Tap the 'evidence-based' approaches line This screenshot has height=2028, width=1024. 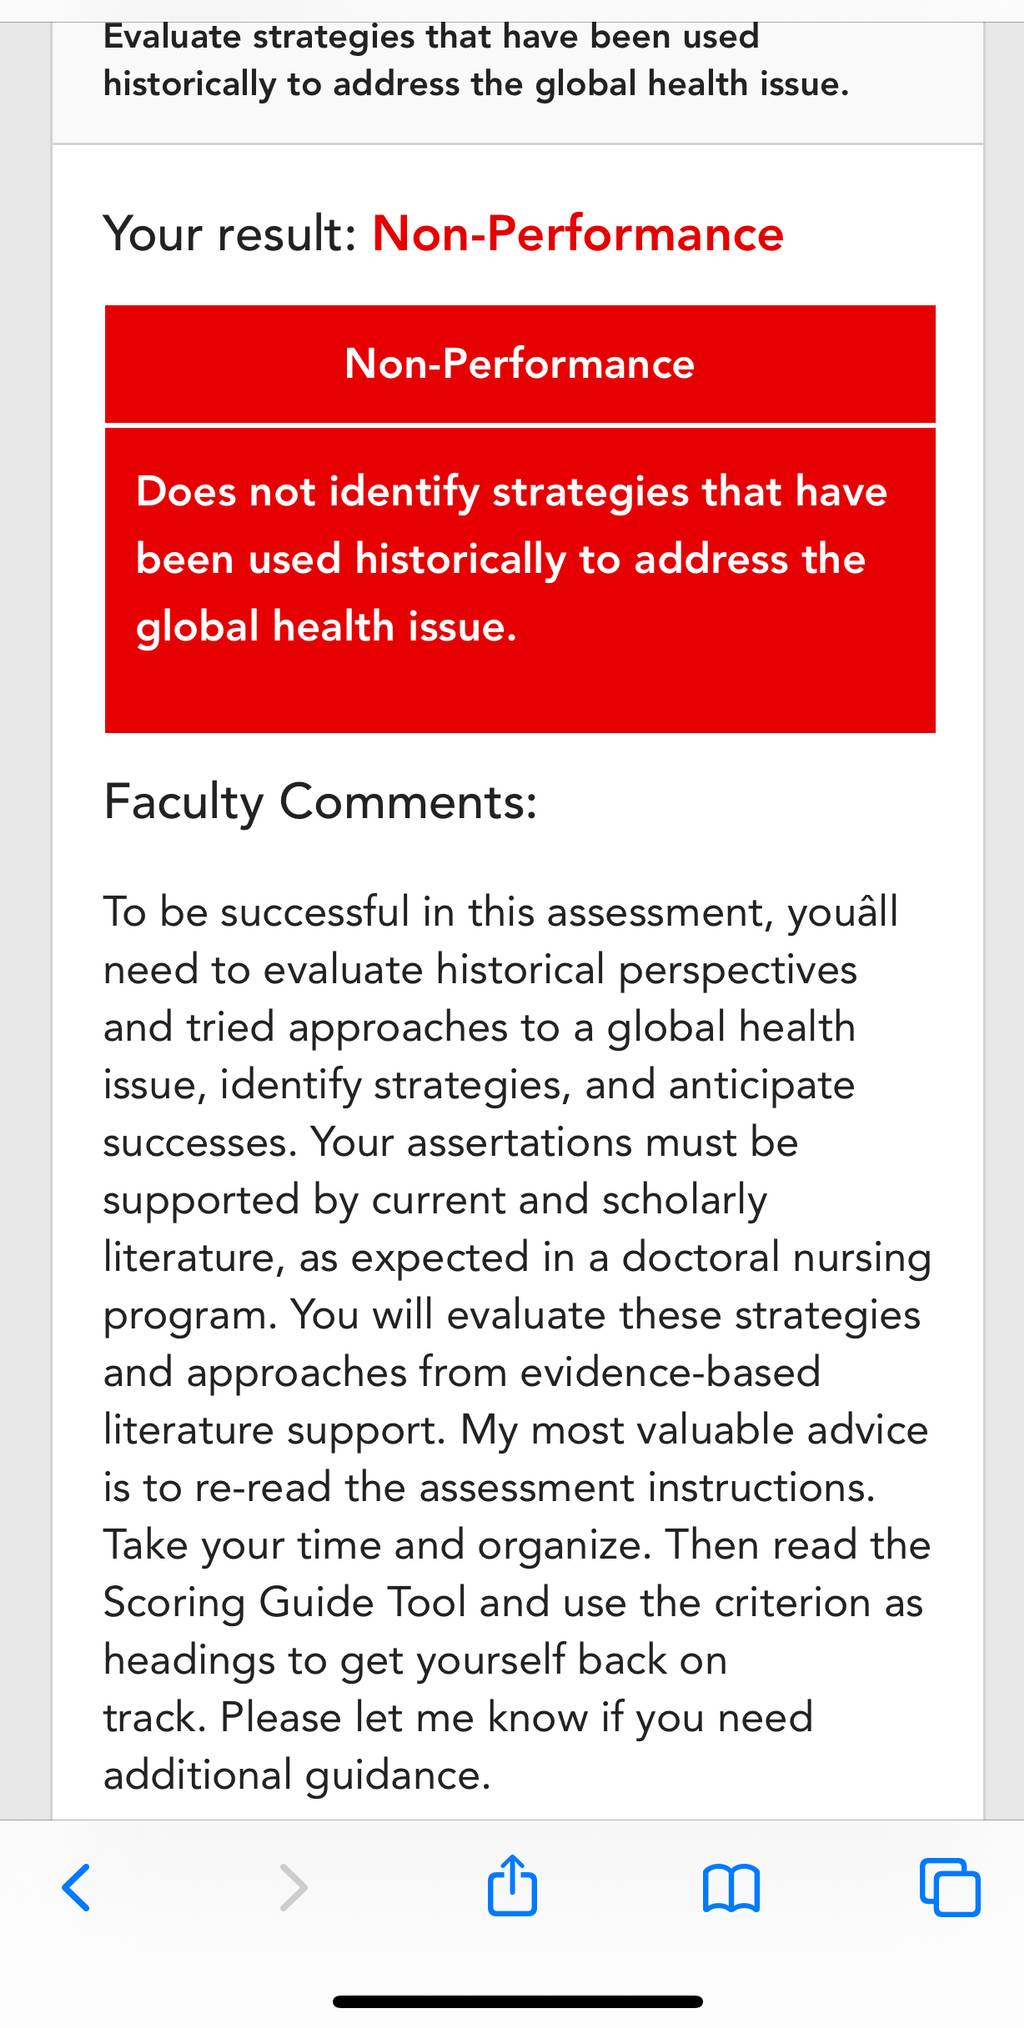(462, 1372)
